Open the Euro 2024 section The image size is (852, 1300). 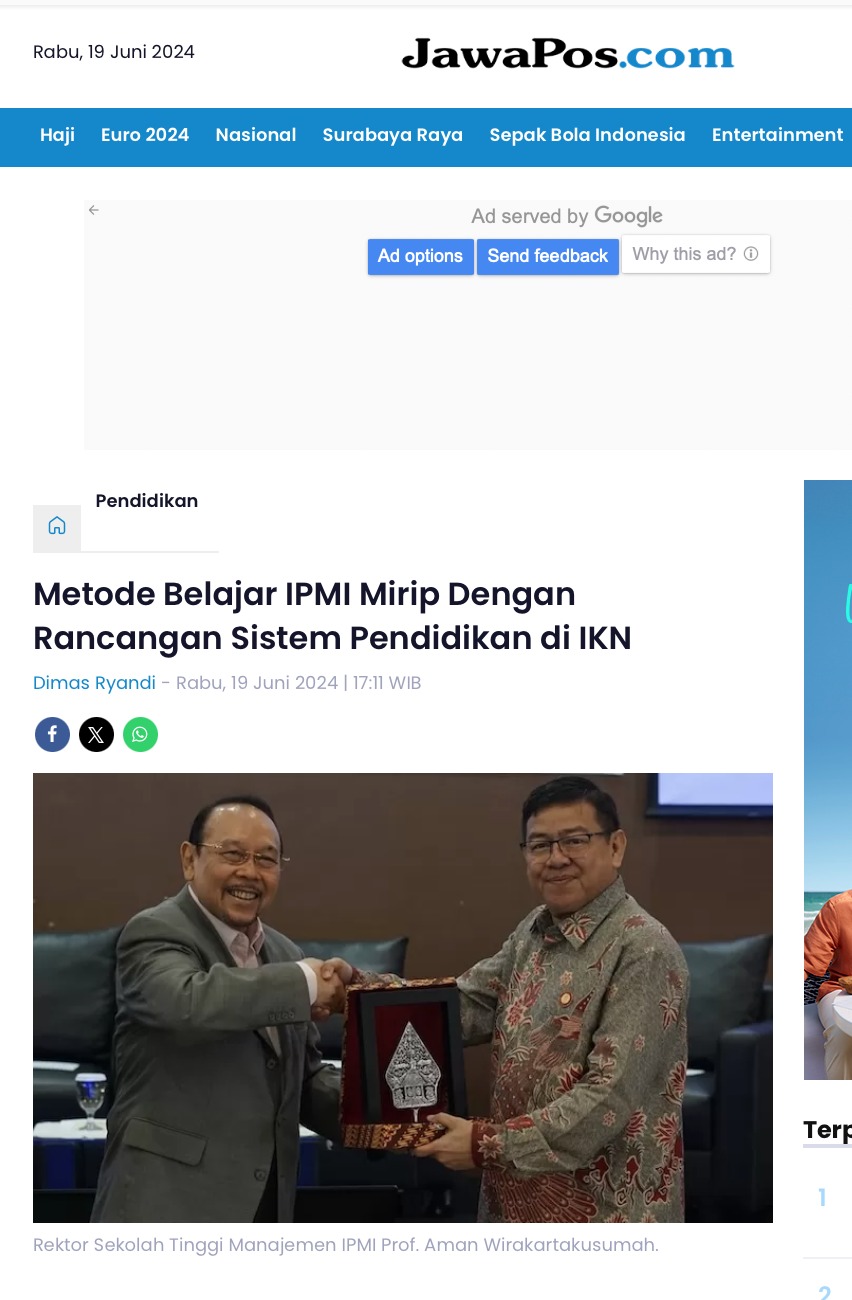[145, 135]
